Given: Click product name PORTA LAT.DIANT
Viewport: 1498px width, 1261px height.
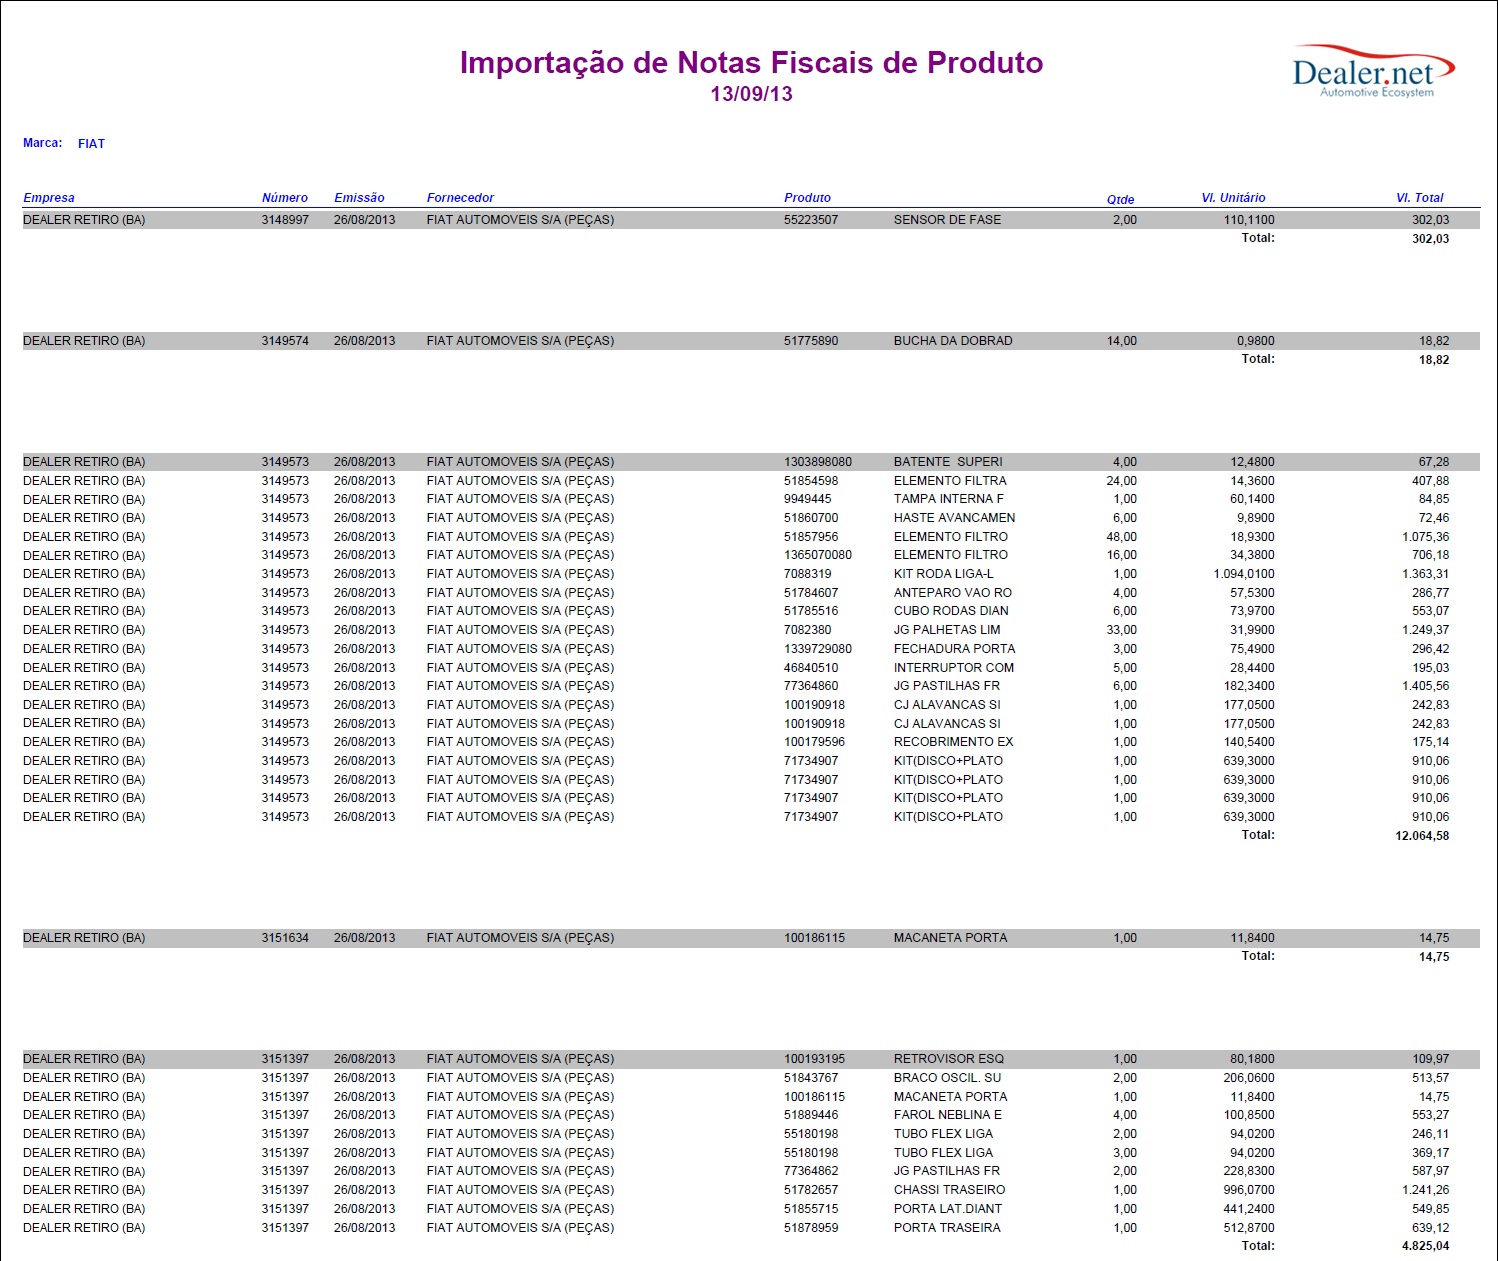Looking at the screenshot, I should 948,1209.
